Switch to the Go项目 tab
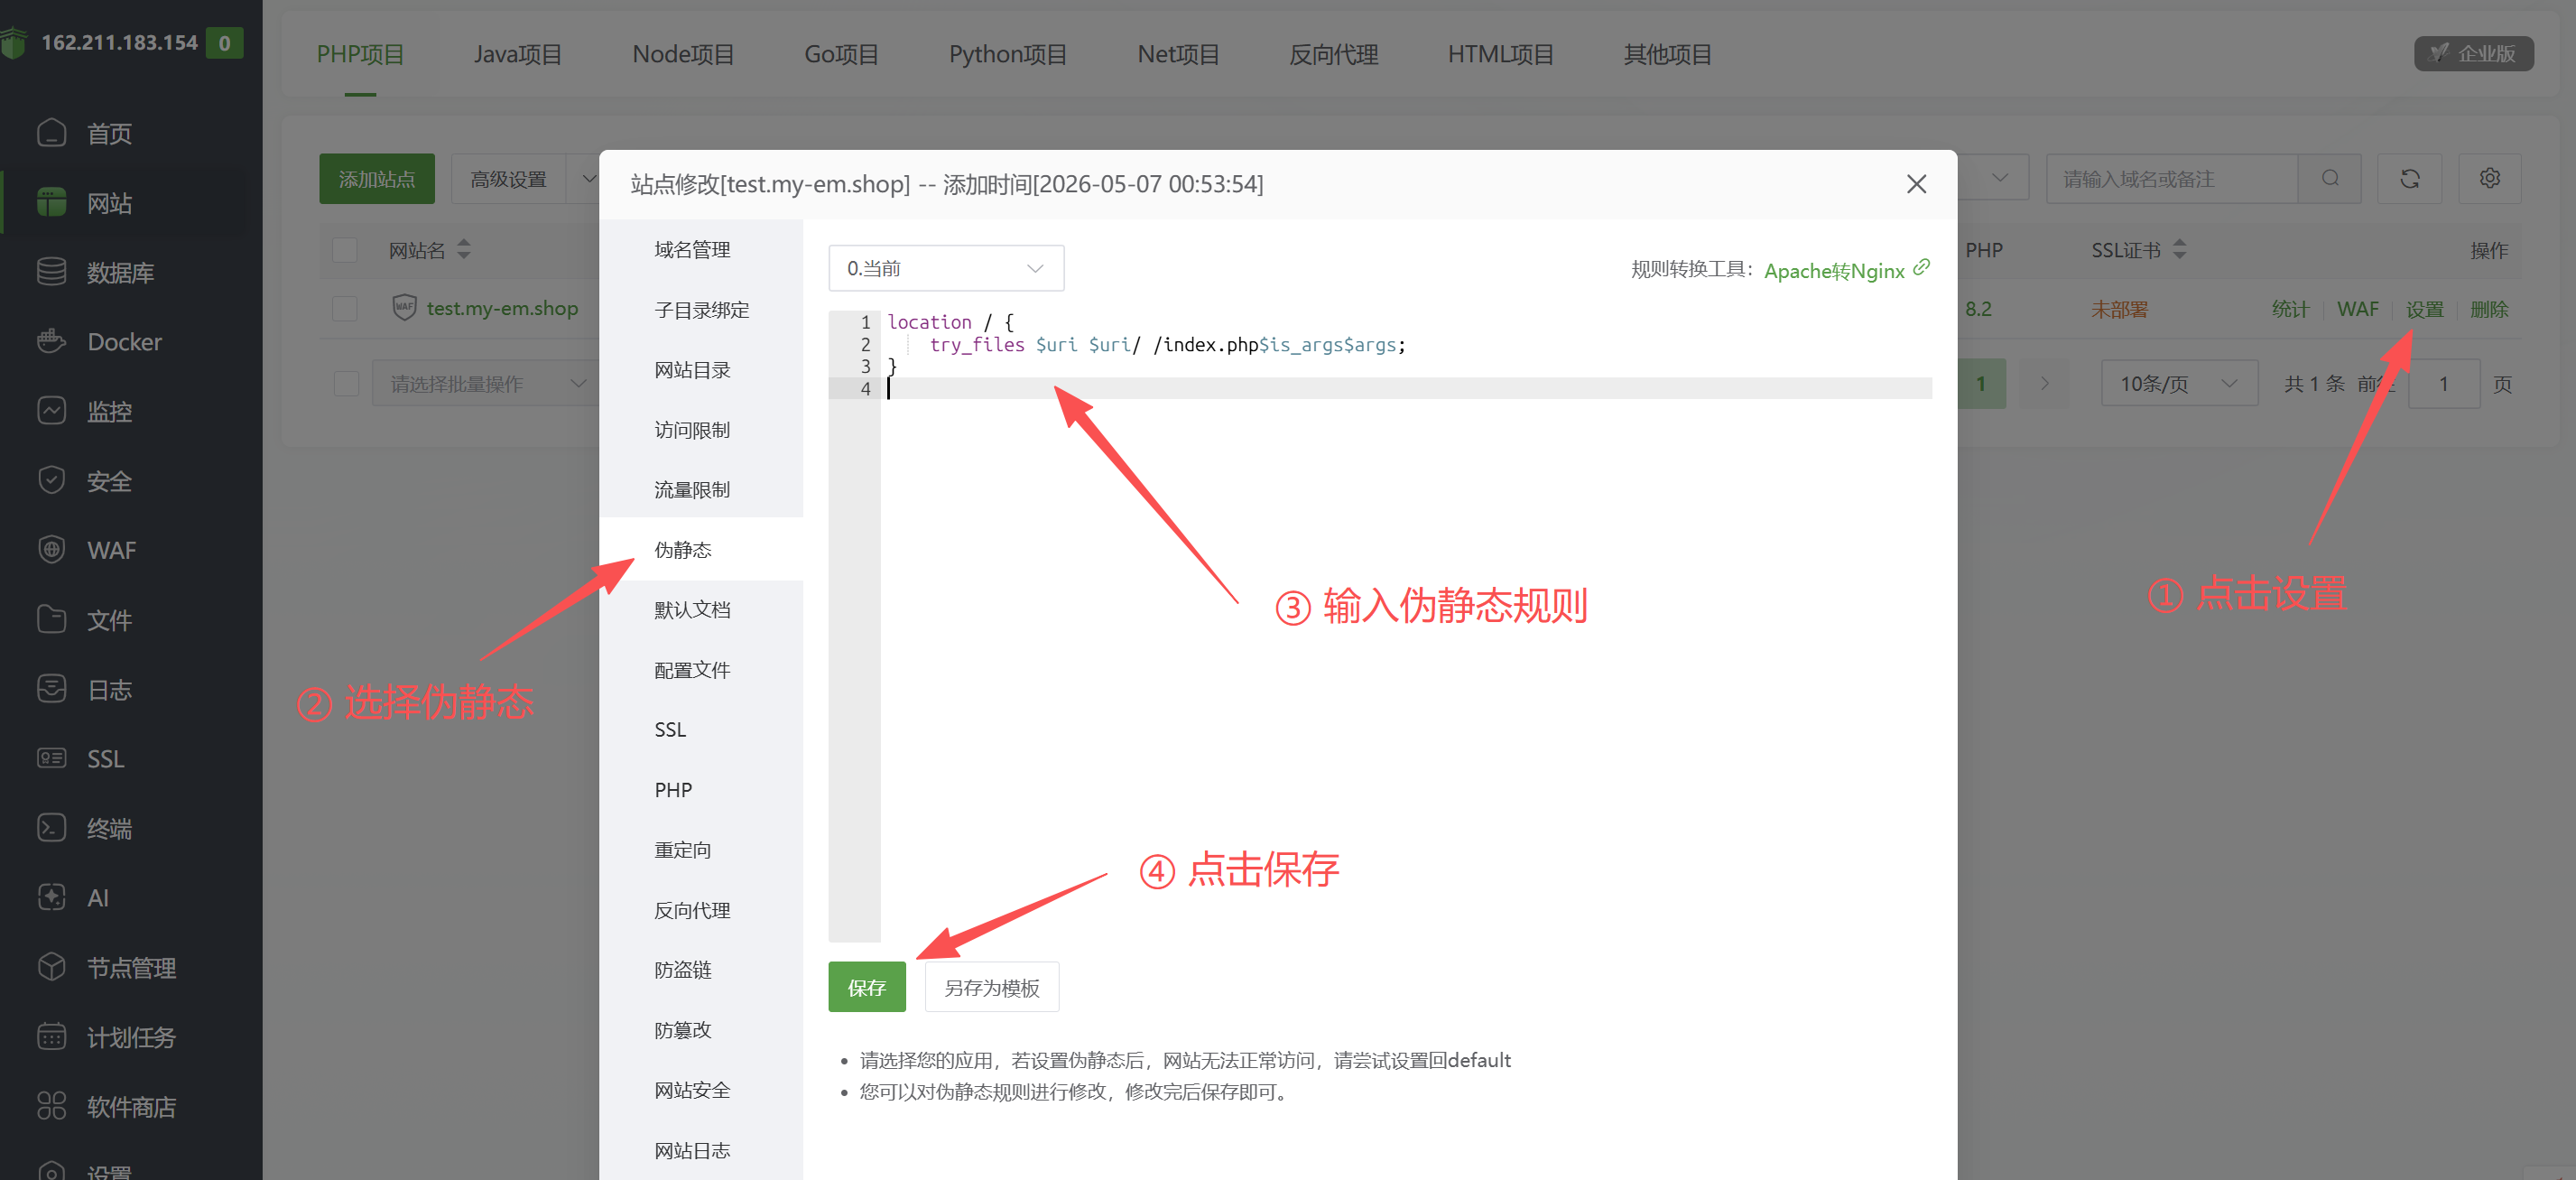This screenshot has width=2576, height=1180. (841, 54)
